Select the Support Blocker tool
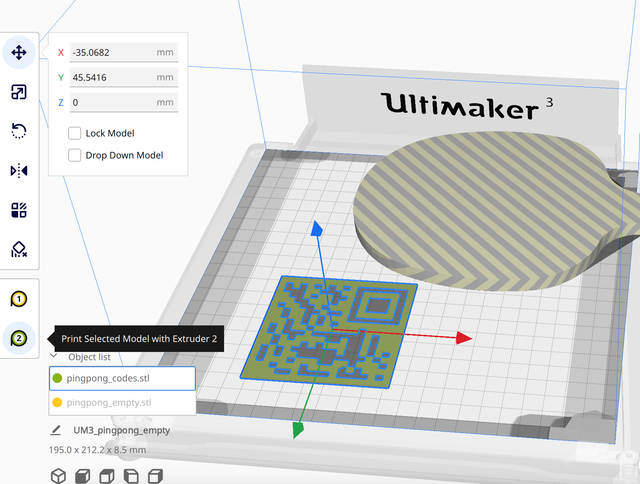640x484 pixels. pos(19,249)
